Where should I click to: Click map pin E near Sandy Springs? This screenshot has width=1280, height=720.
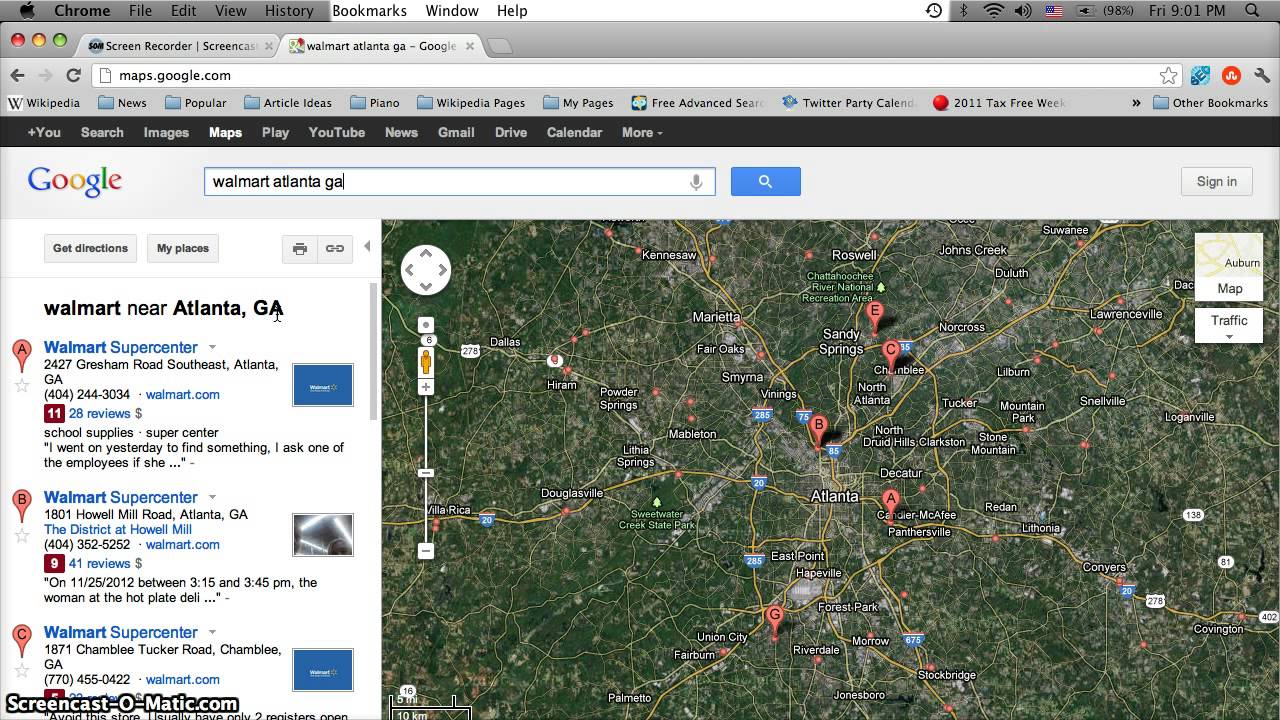pyautogui.click(x=875, y=317)
